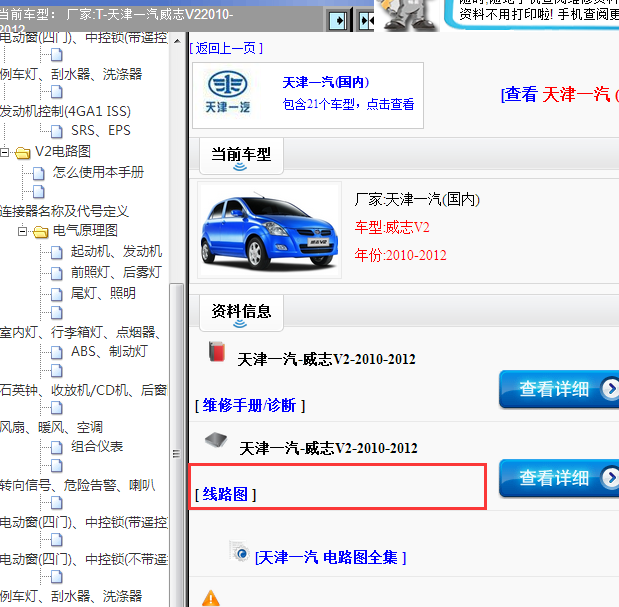Screen dimensions: 619x607
Task: Click the page icon beside 尾灯、照明
Action: (x=57, y=294)
